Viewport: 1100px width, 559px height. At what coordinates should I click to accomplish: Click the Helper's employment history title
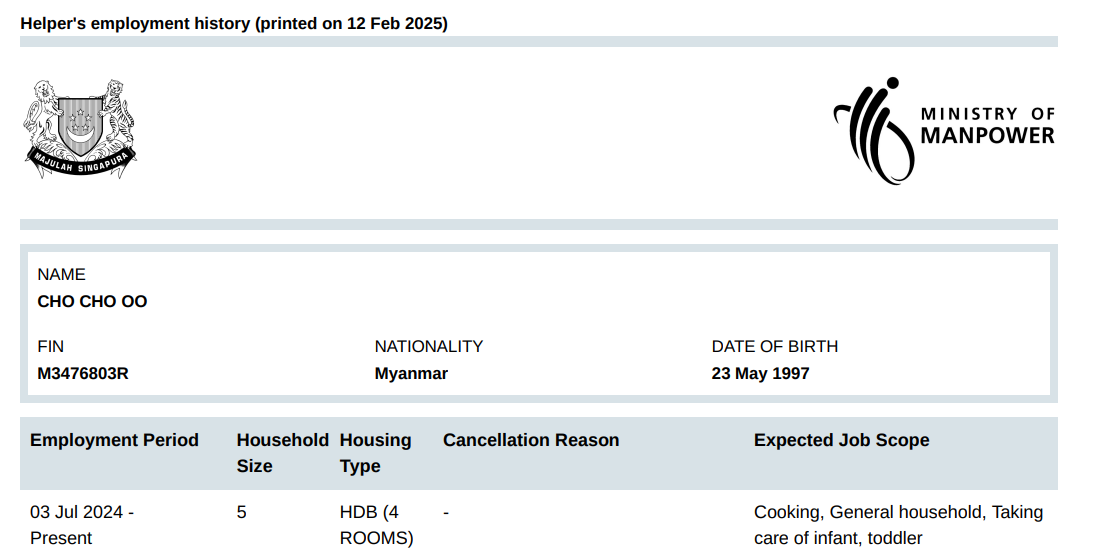234,24
